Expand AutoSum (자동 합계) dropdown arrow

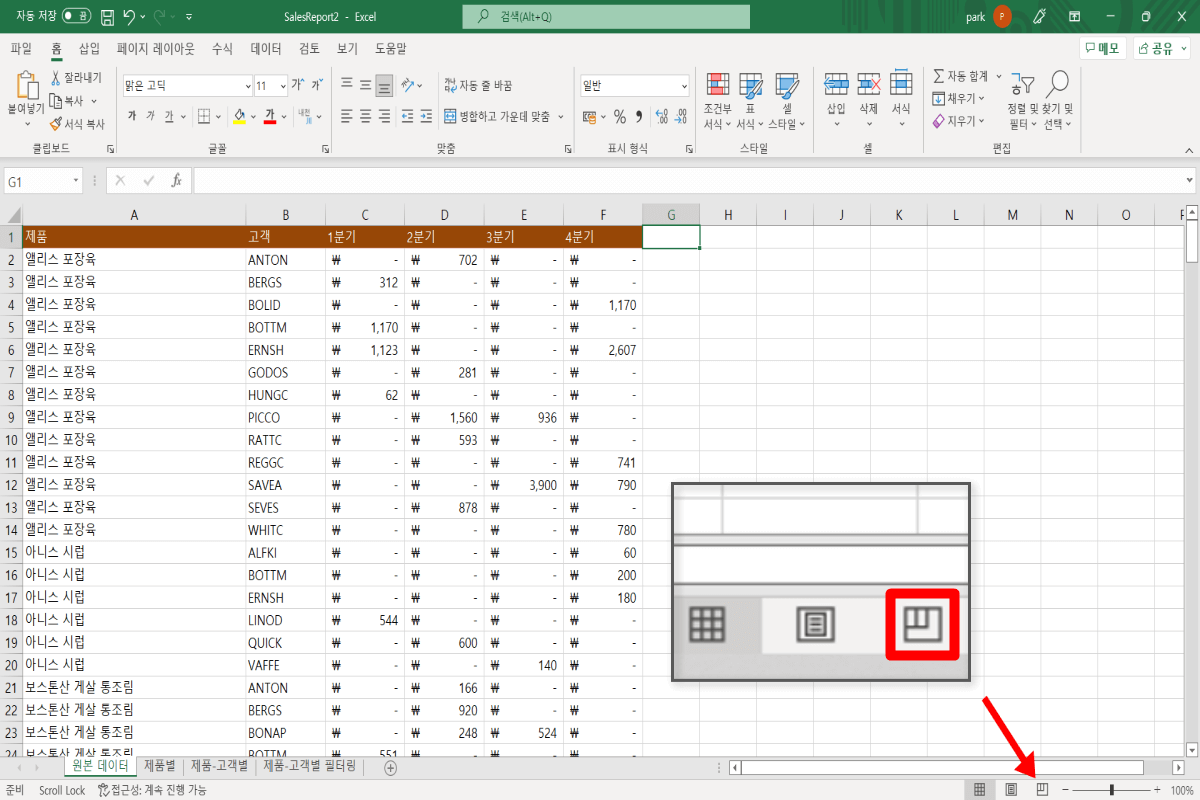998,76
